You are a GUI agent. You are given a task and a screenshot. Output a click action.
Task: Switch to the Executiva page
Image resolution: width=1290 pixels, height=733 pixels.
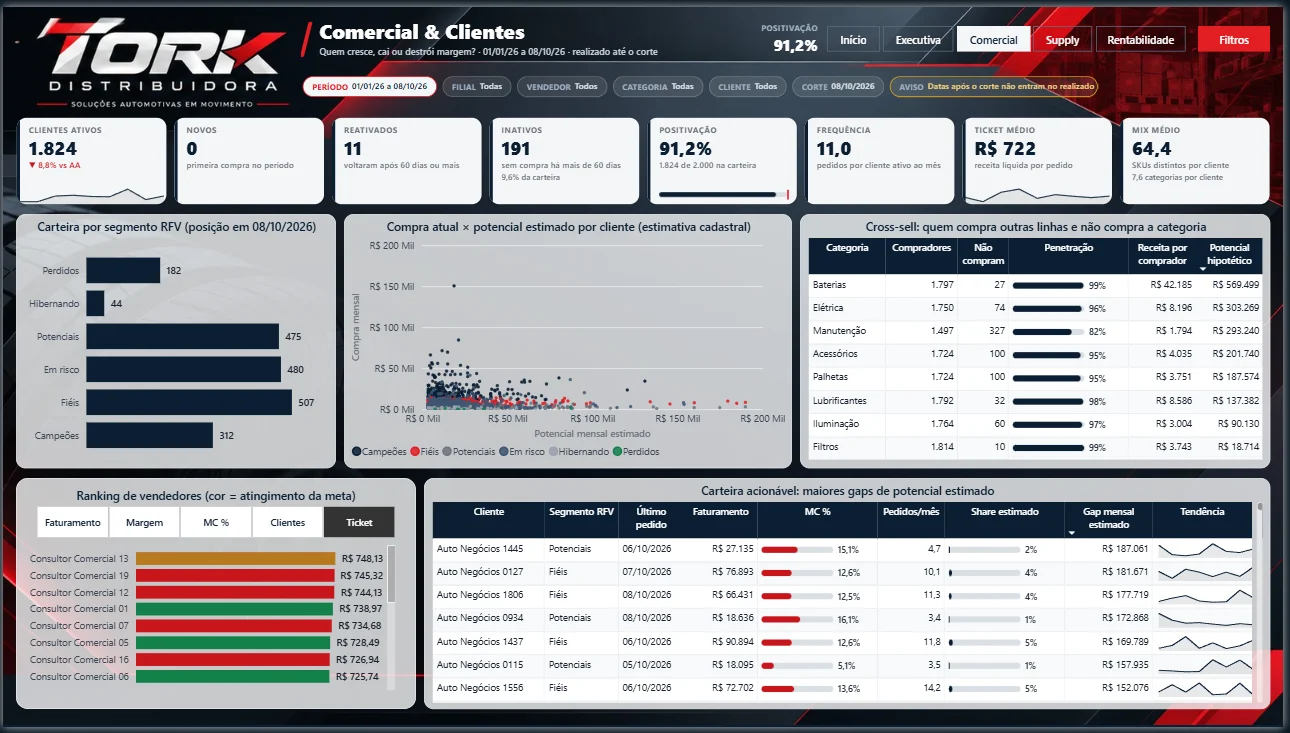[x=918, y=40]
